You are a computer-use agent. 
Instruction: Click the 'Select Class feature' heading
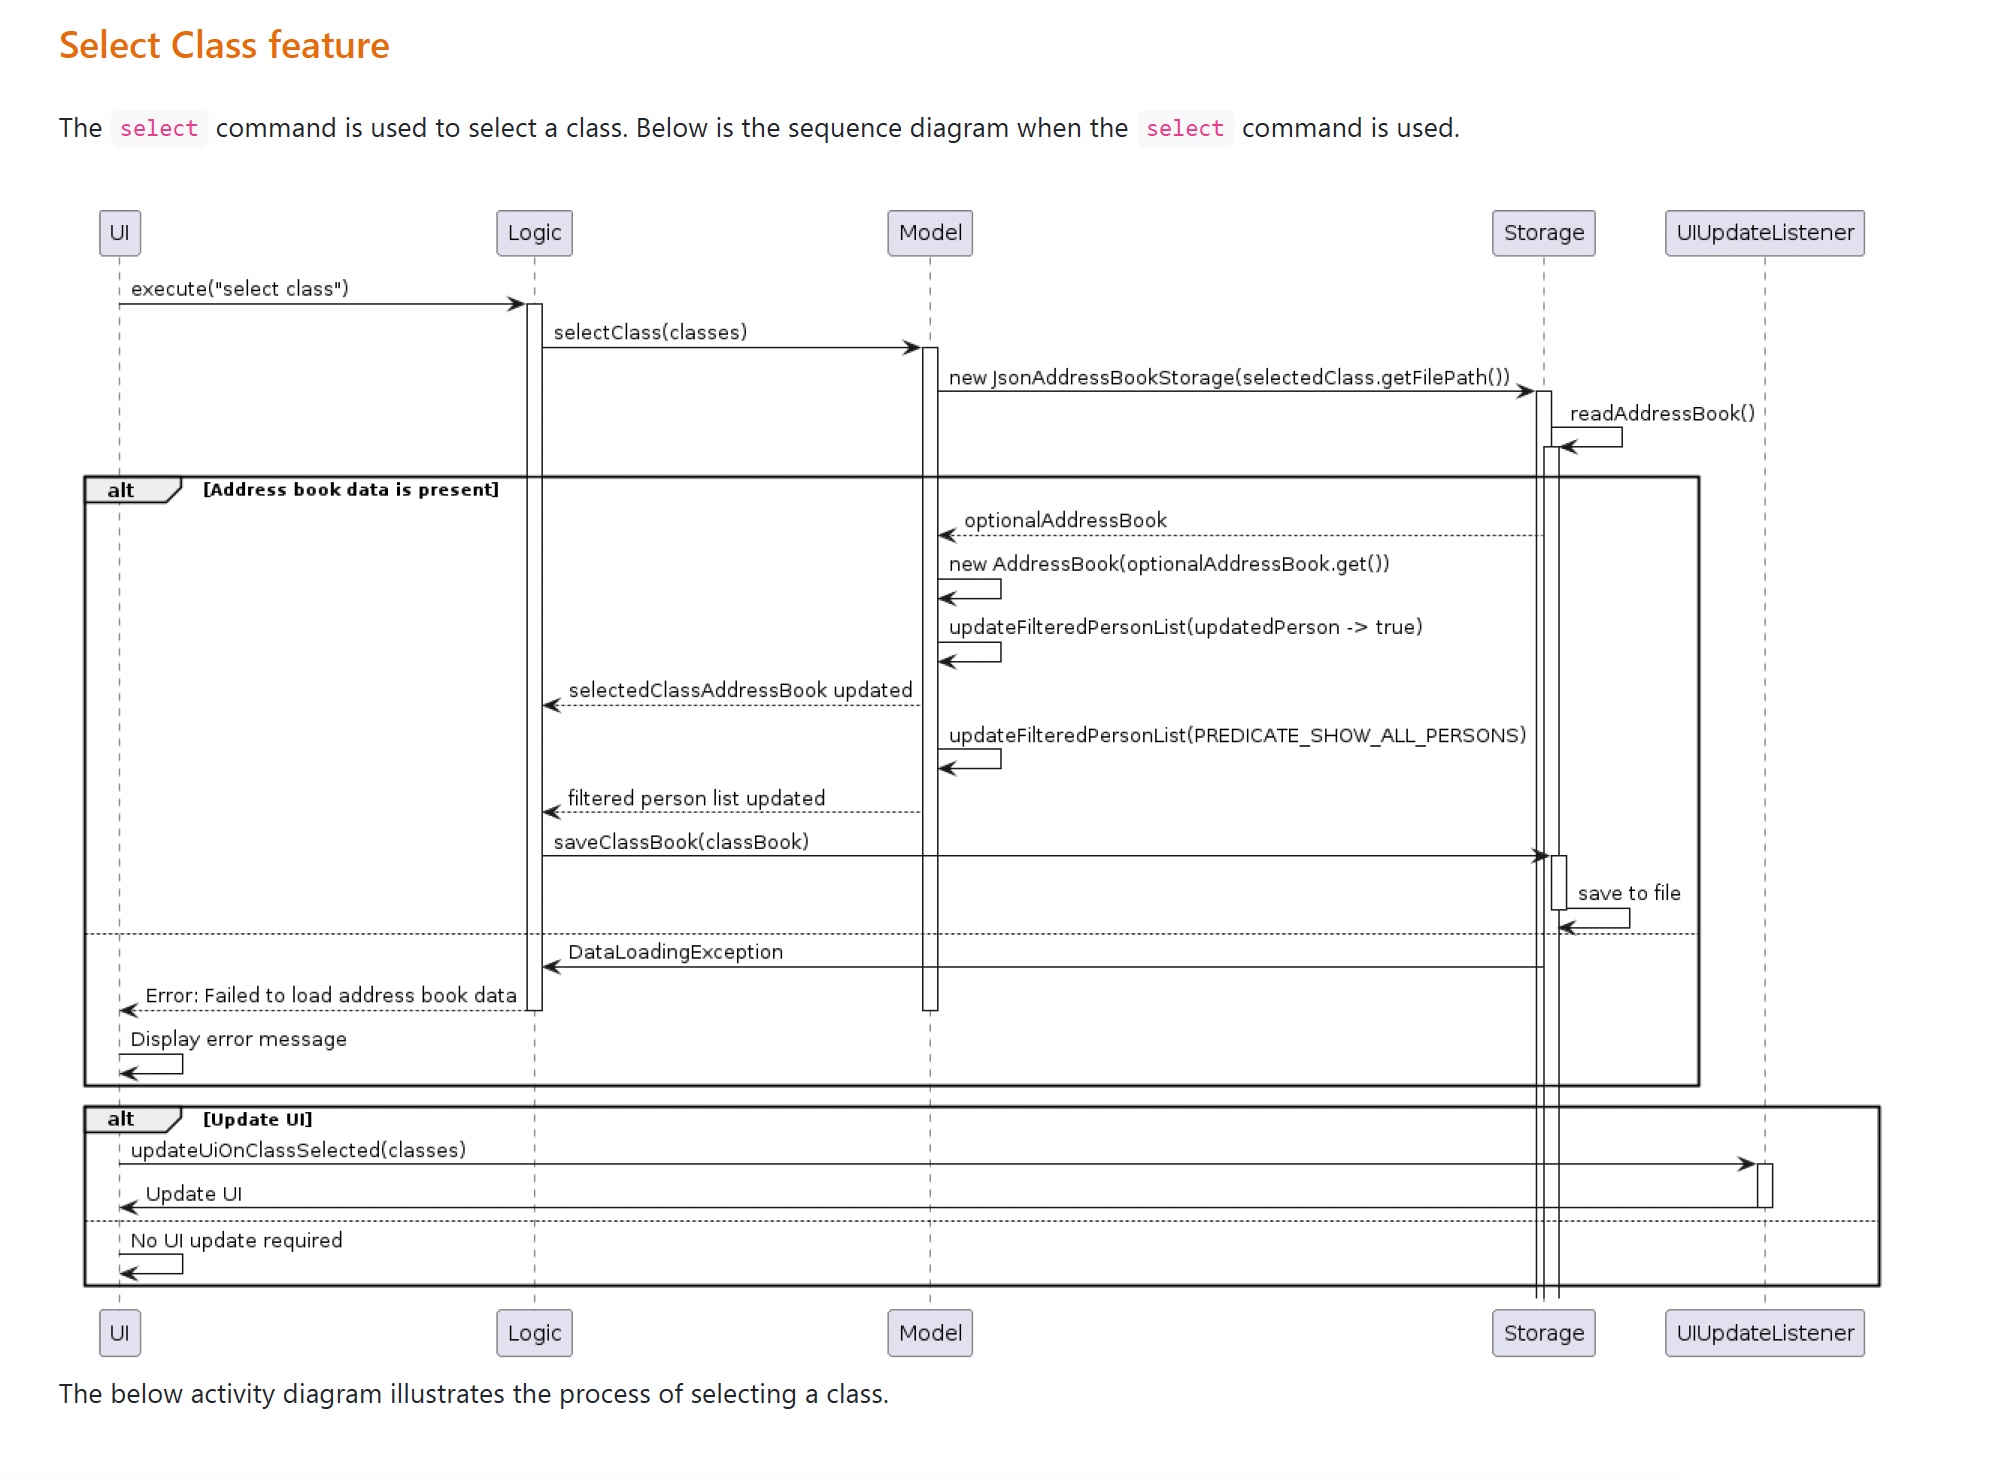[x=224, y=46]
